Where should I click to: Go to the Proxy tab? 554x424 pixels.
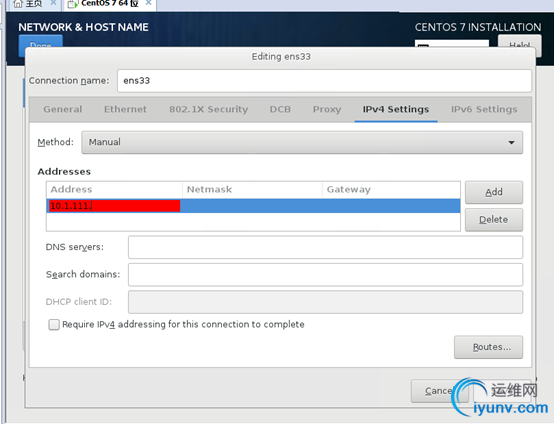(x=327, y=109)
